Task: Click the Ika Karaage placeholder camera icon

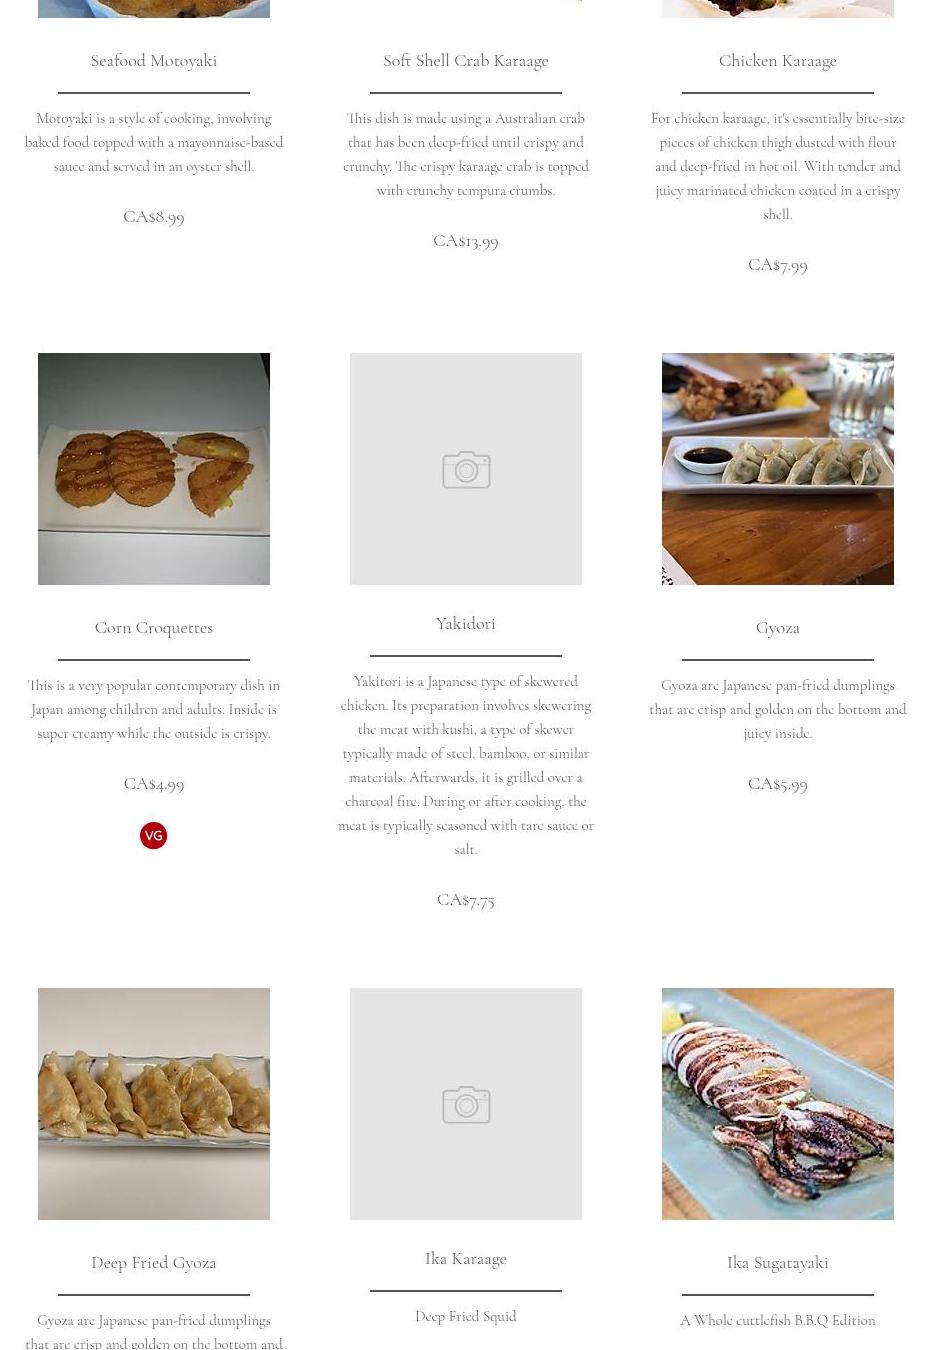Action: [x=466, y=1105]
